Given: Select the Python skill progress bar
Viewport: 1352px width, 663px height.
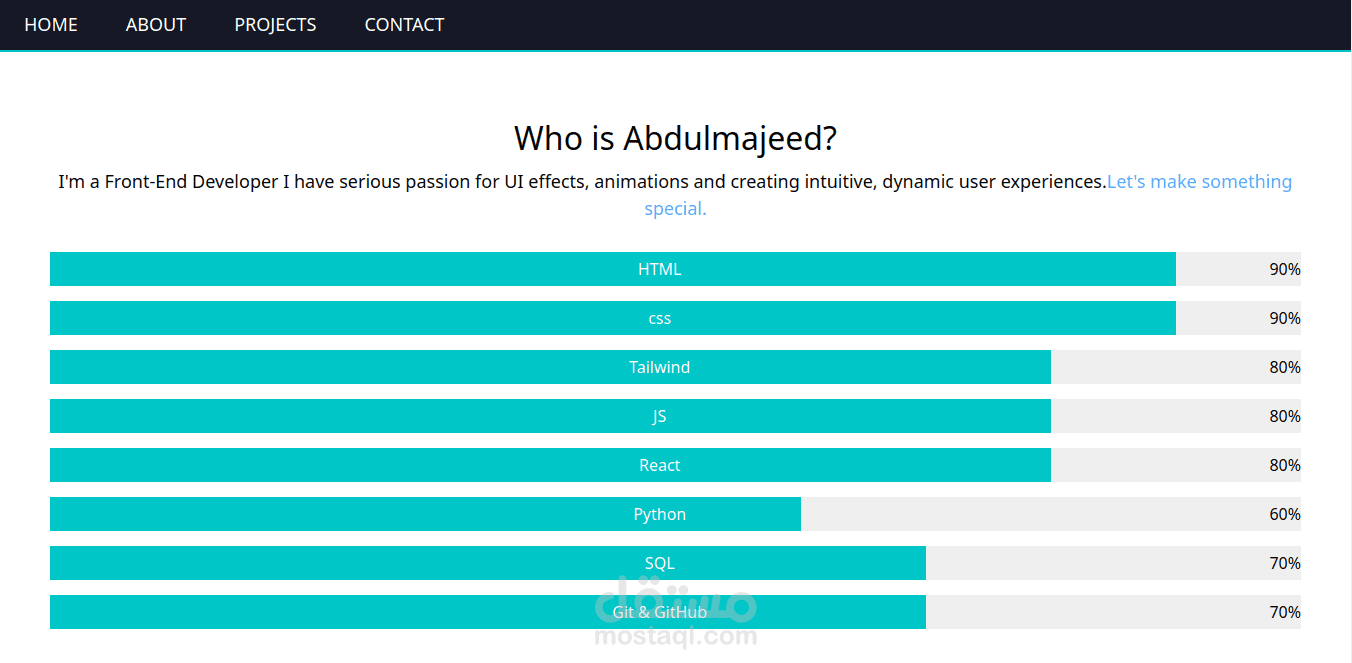Looking at the screenshot, I should click(x=425, y=514).
